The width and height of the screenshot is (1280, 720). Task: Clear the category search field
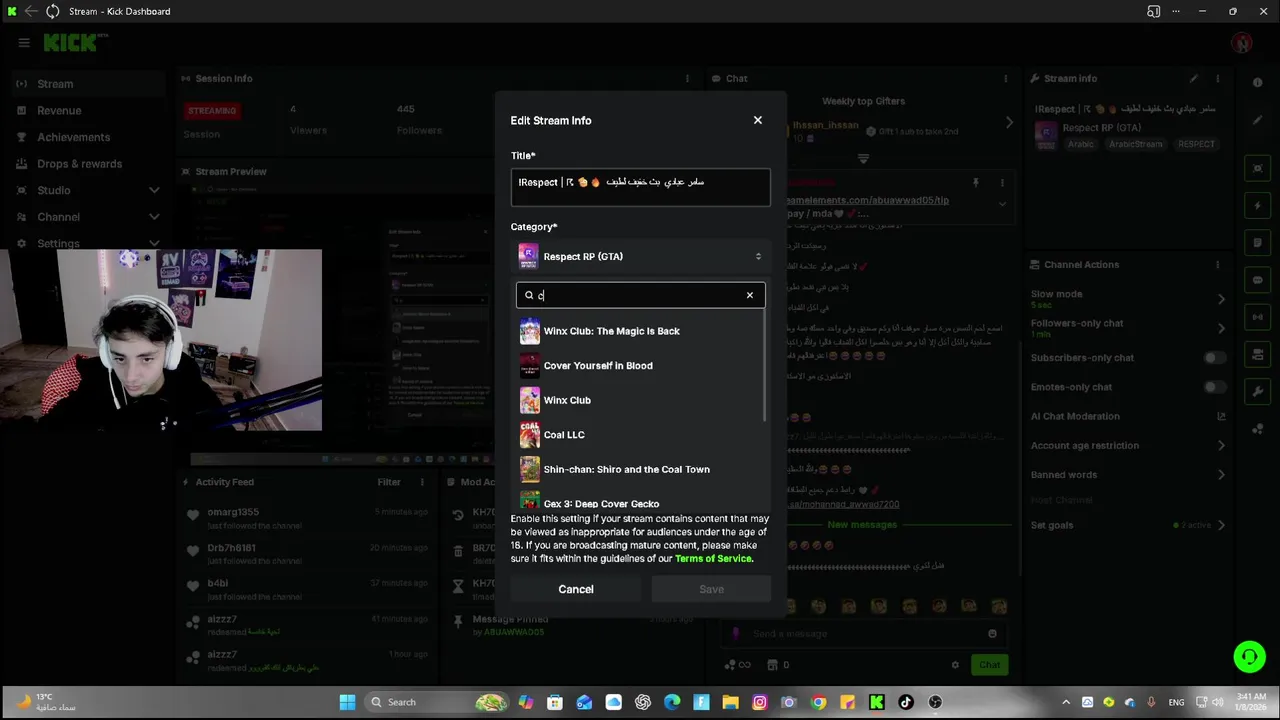(749, 295)
